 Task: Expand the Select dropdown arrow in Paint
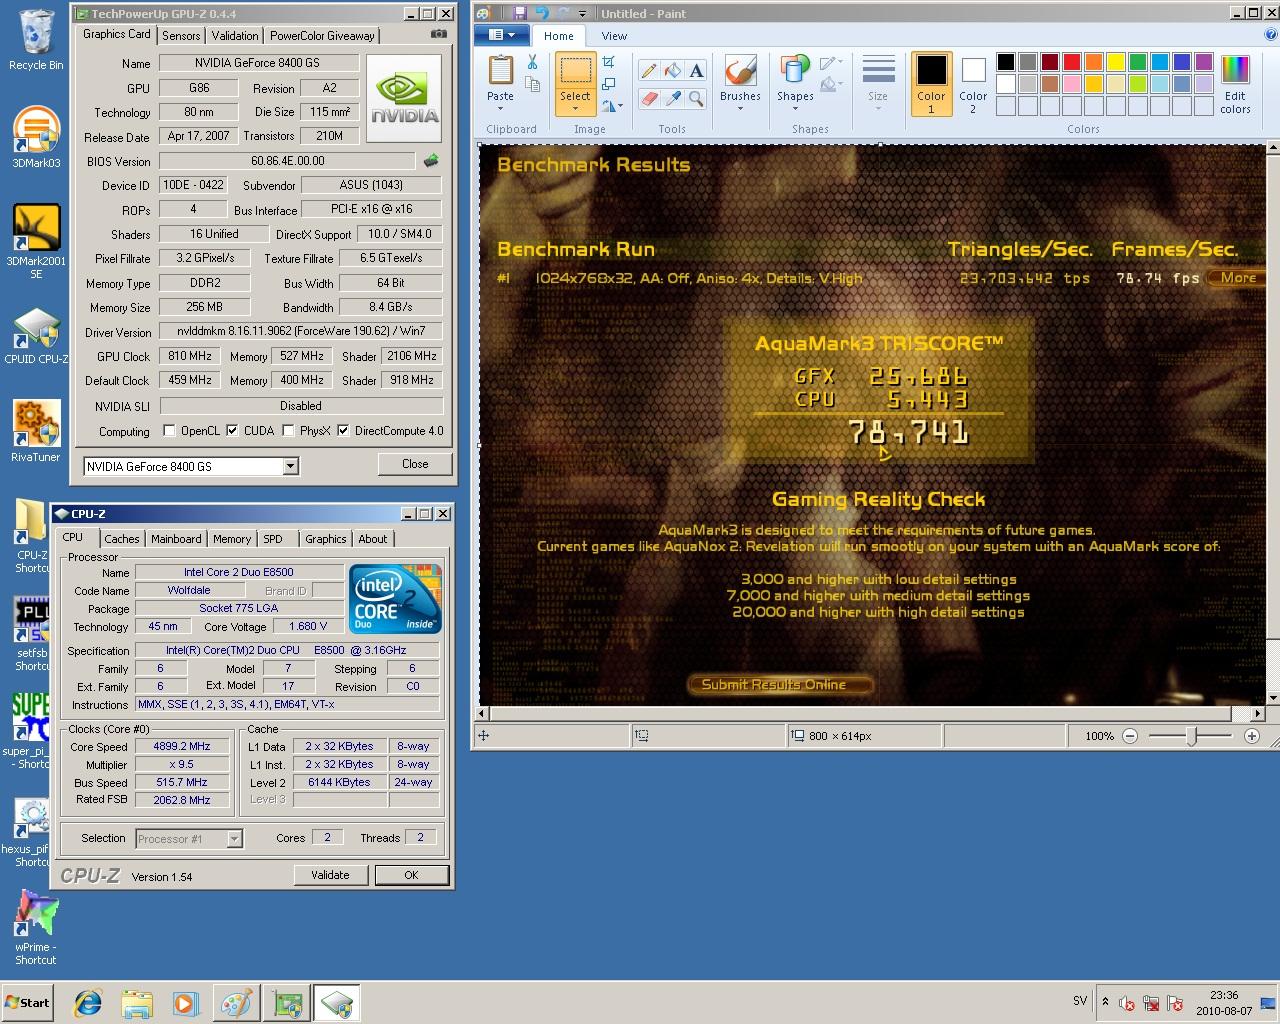coord(575,108)
